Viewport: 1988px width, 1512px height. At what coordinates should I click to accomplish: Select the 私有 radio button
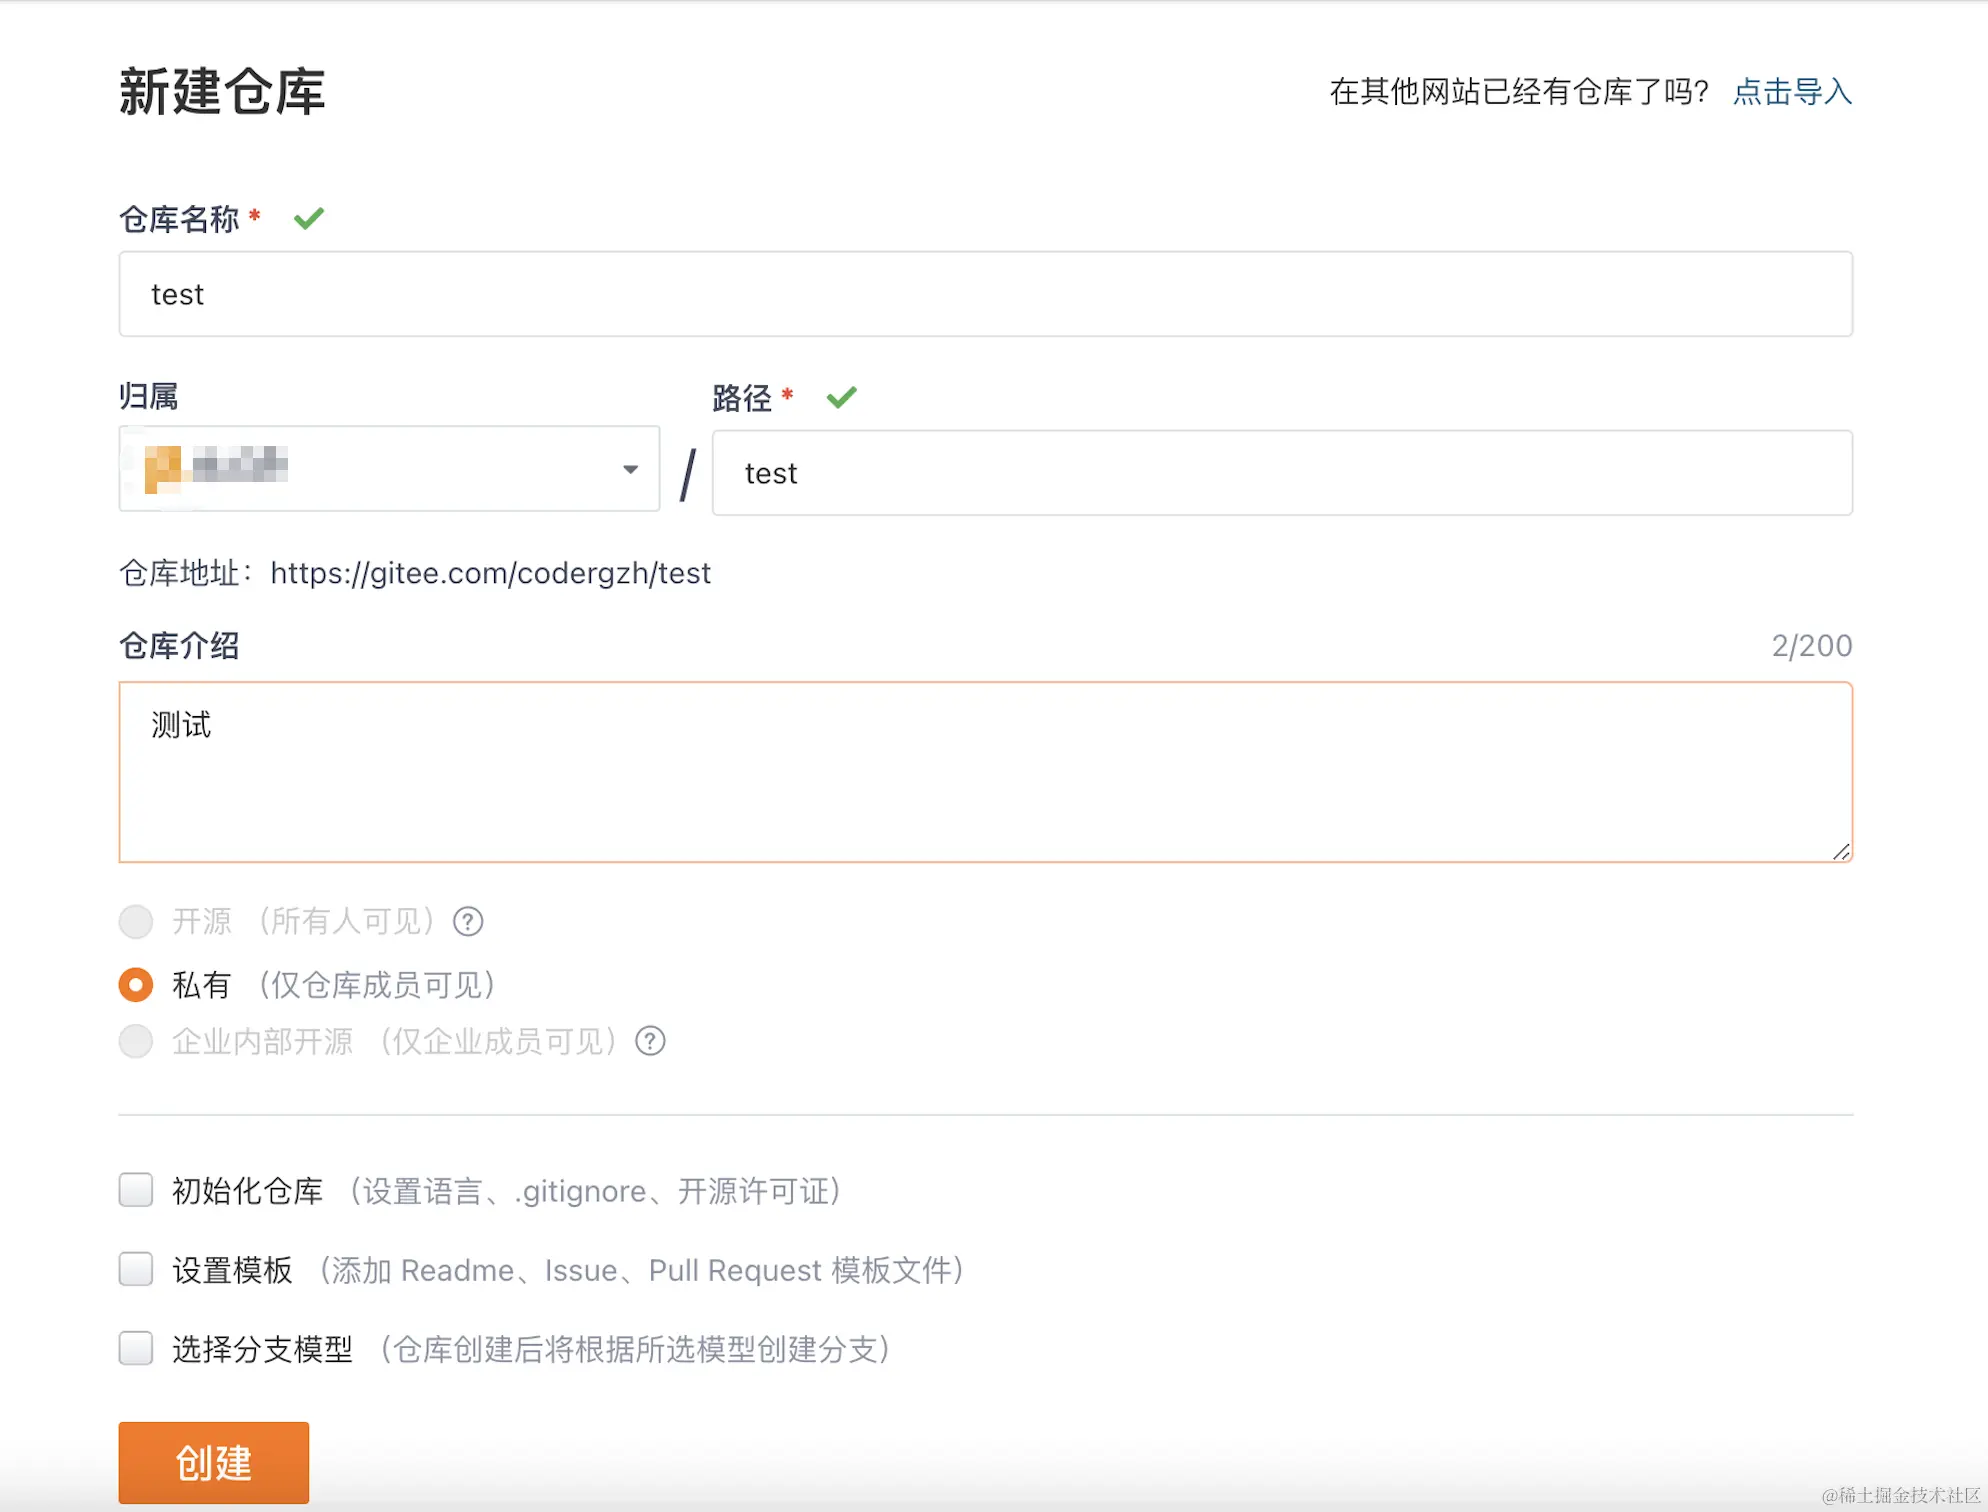[x=136, y=984]
